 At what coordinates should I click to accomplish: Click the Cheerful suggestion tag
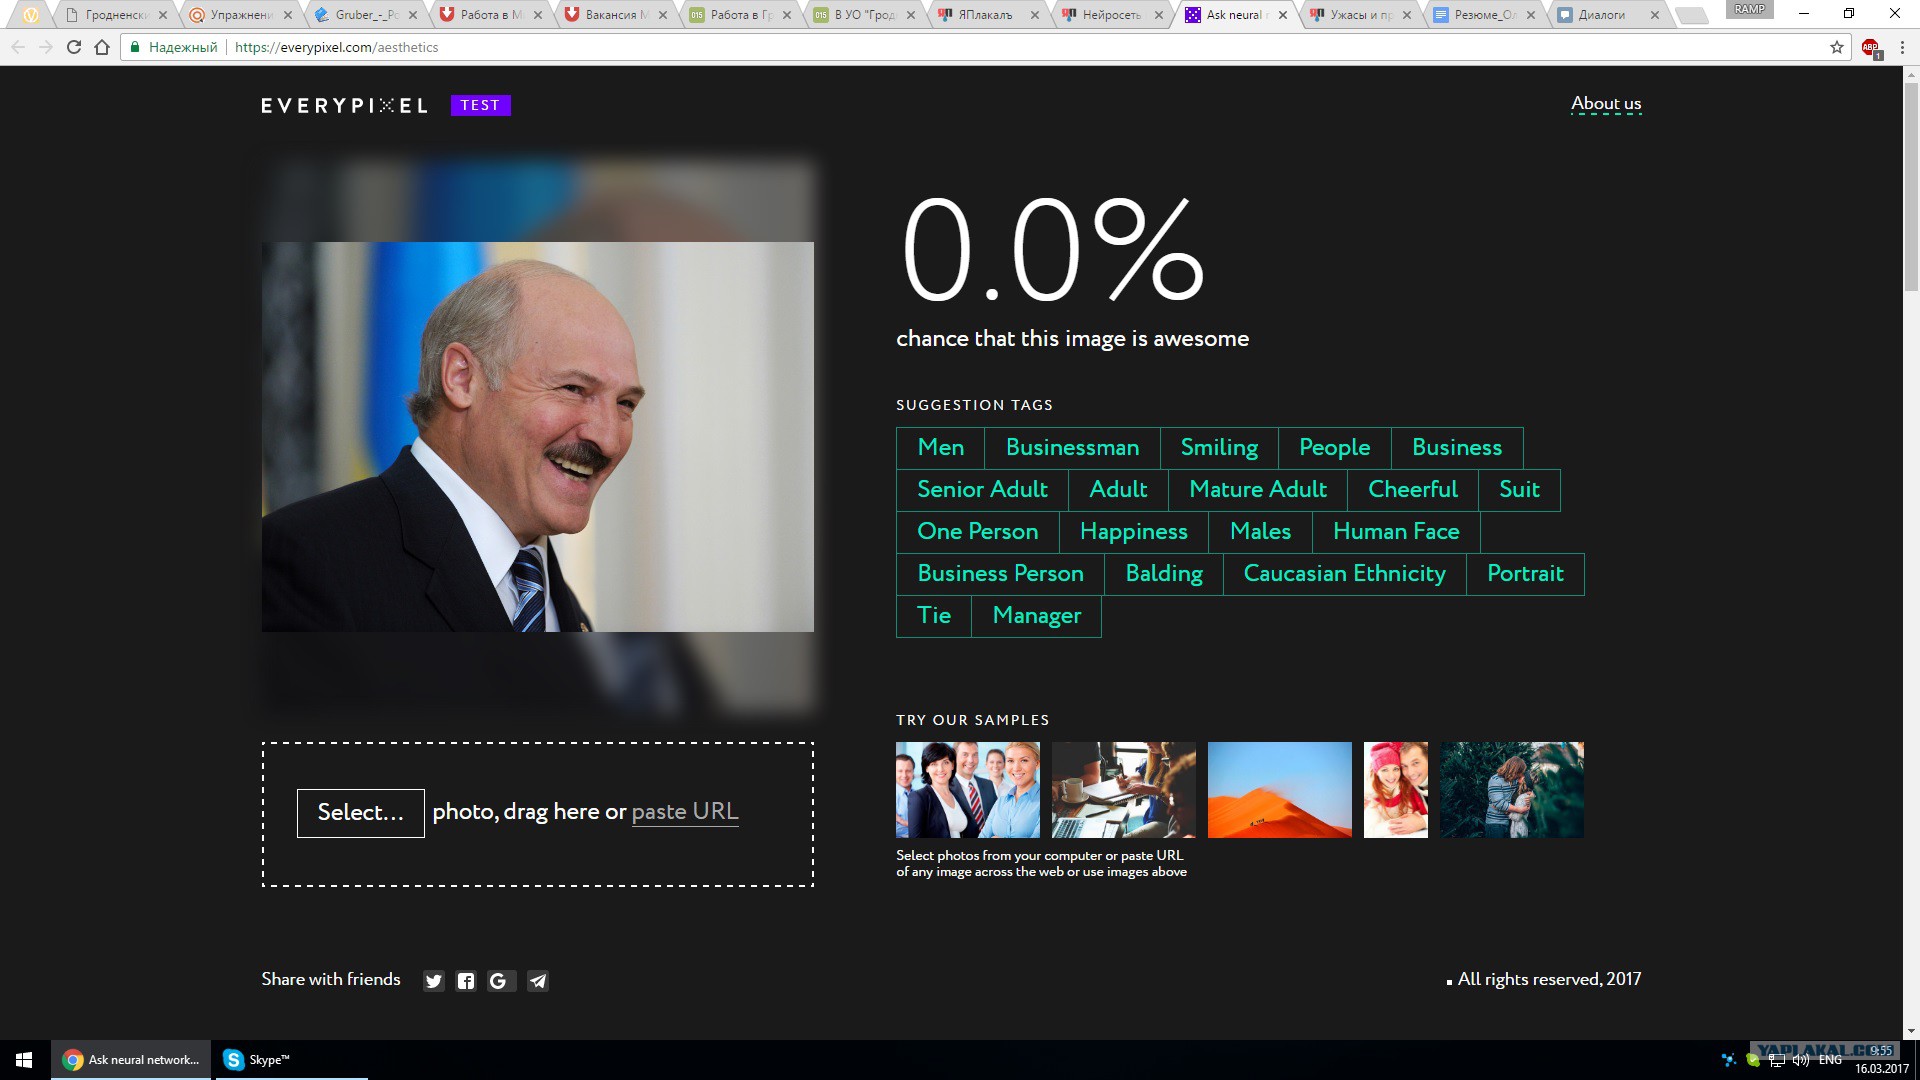(x=1413, y=490)
